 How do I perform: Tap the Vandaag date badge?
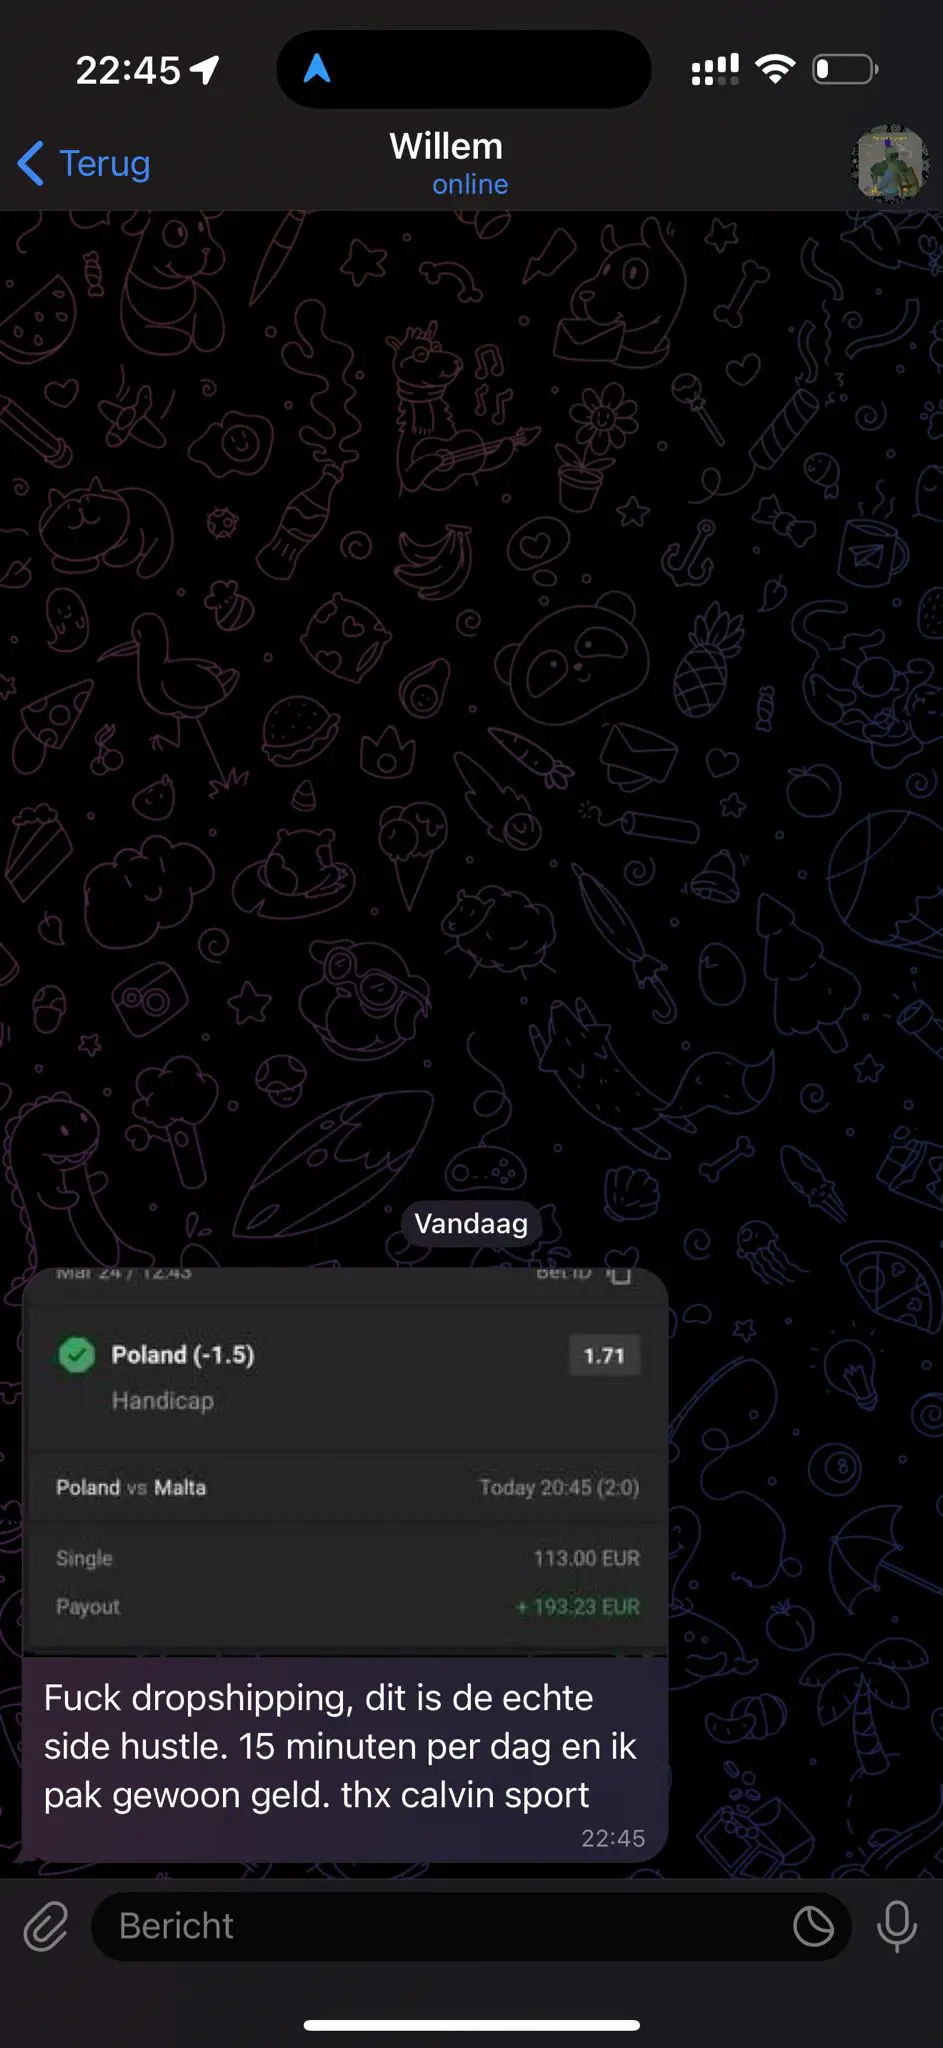point(471,1224)
